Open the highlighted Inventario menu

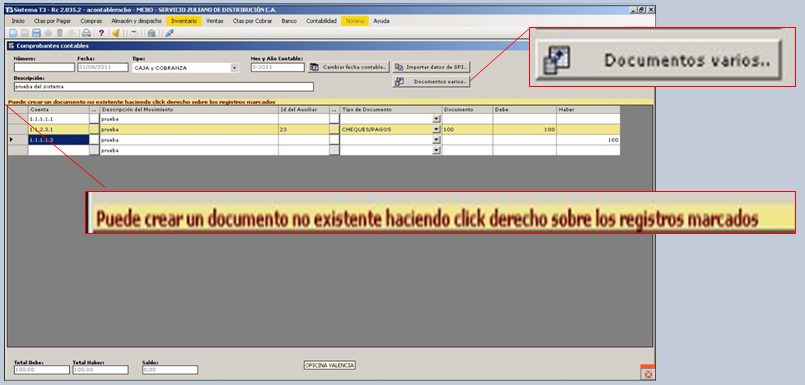[184, 21]
